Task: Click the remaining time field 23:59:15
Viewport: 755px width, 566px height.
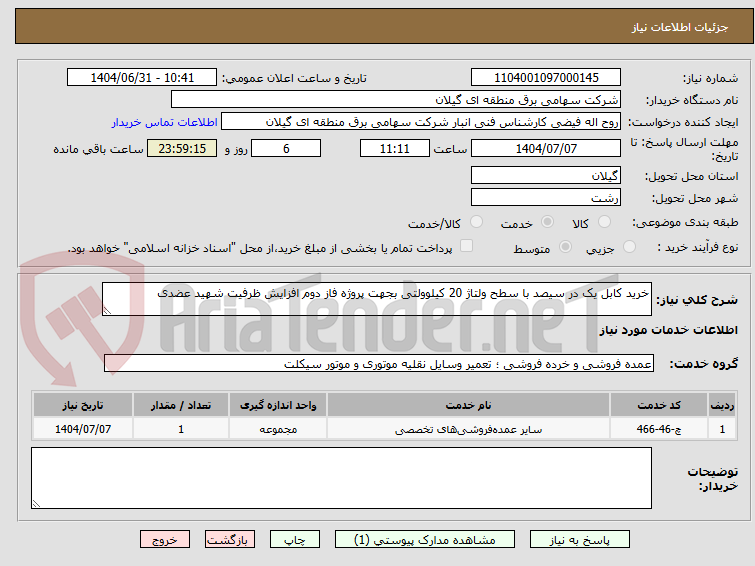Action: (x=182, y=148)
